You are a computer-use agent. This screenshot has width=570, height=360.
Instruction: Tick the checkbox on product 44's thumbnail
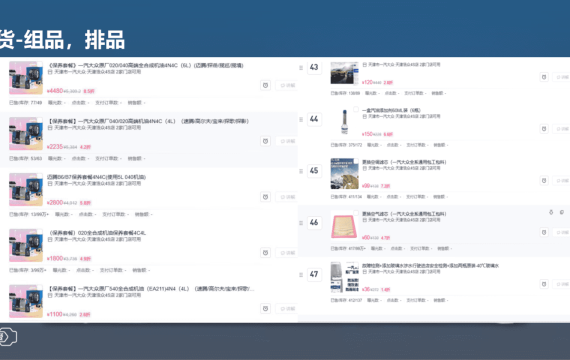[356, 109]
